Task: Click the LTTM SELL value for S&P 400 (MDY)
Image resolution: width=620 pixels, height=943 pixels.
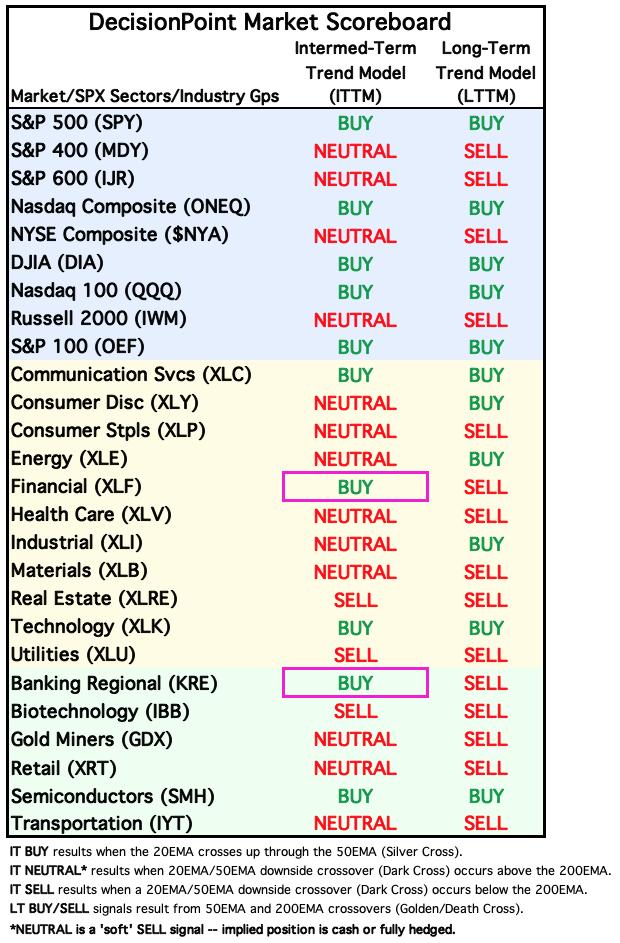Action: click(x=485, y=151)
